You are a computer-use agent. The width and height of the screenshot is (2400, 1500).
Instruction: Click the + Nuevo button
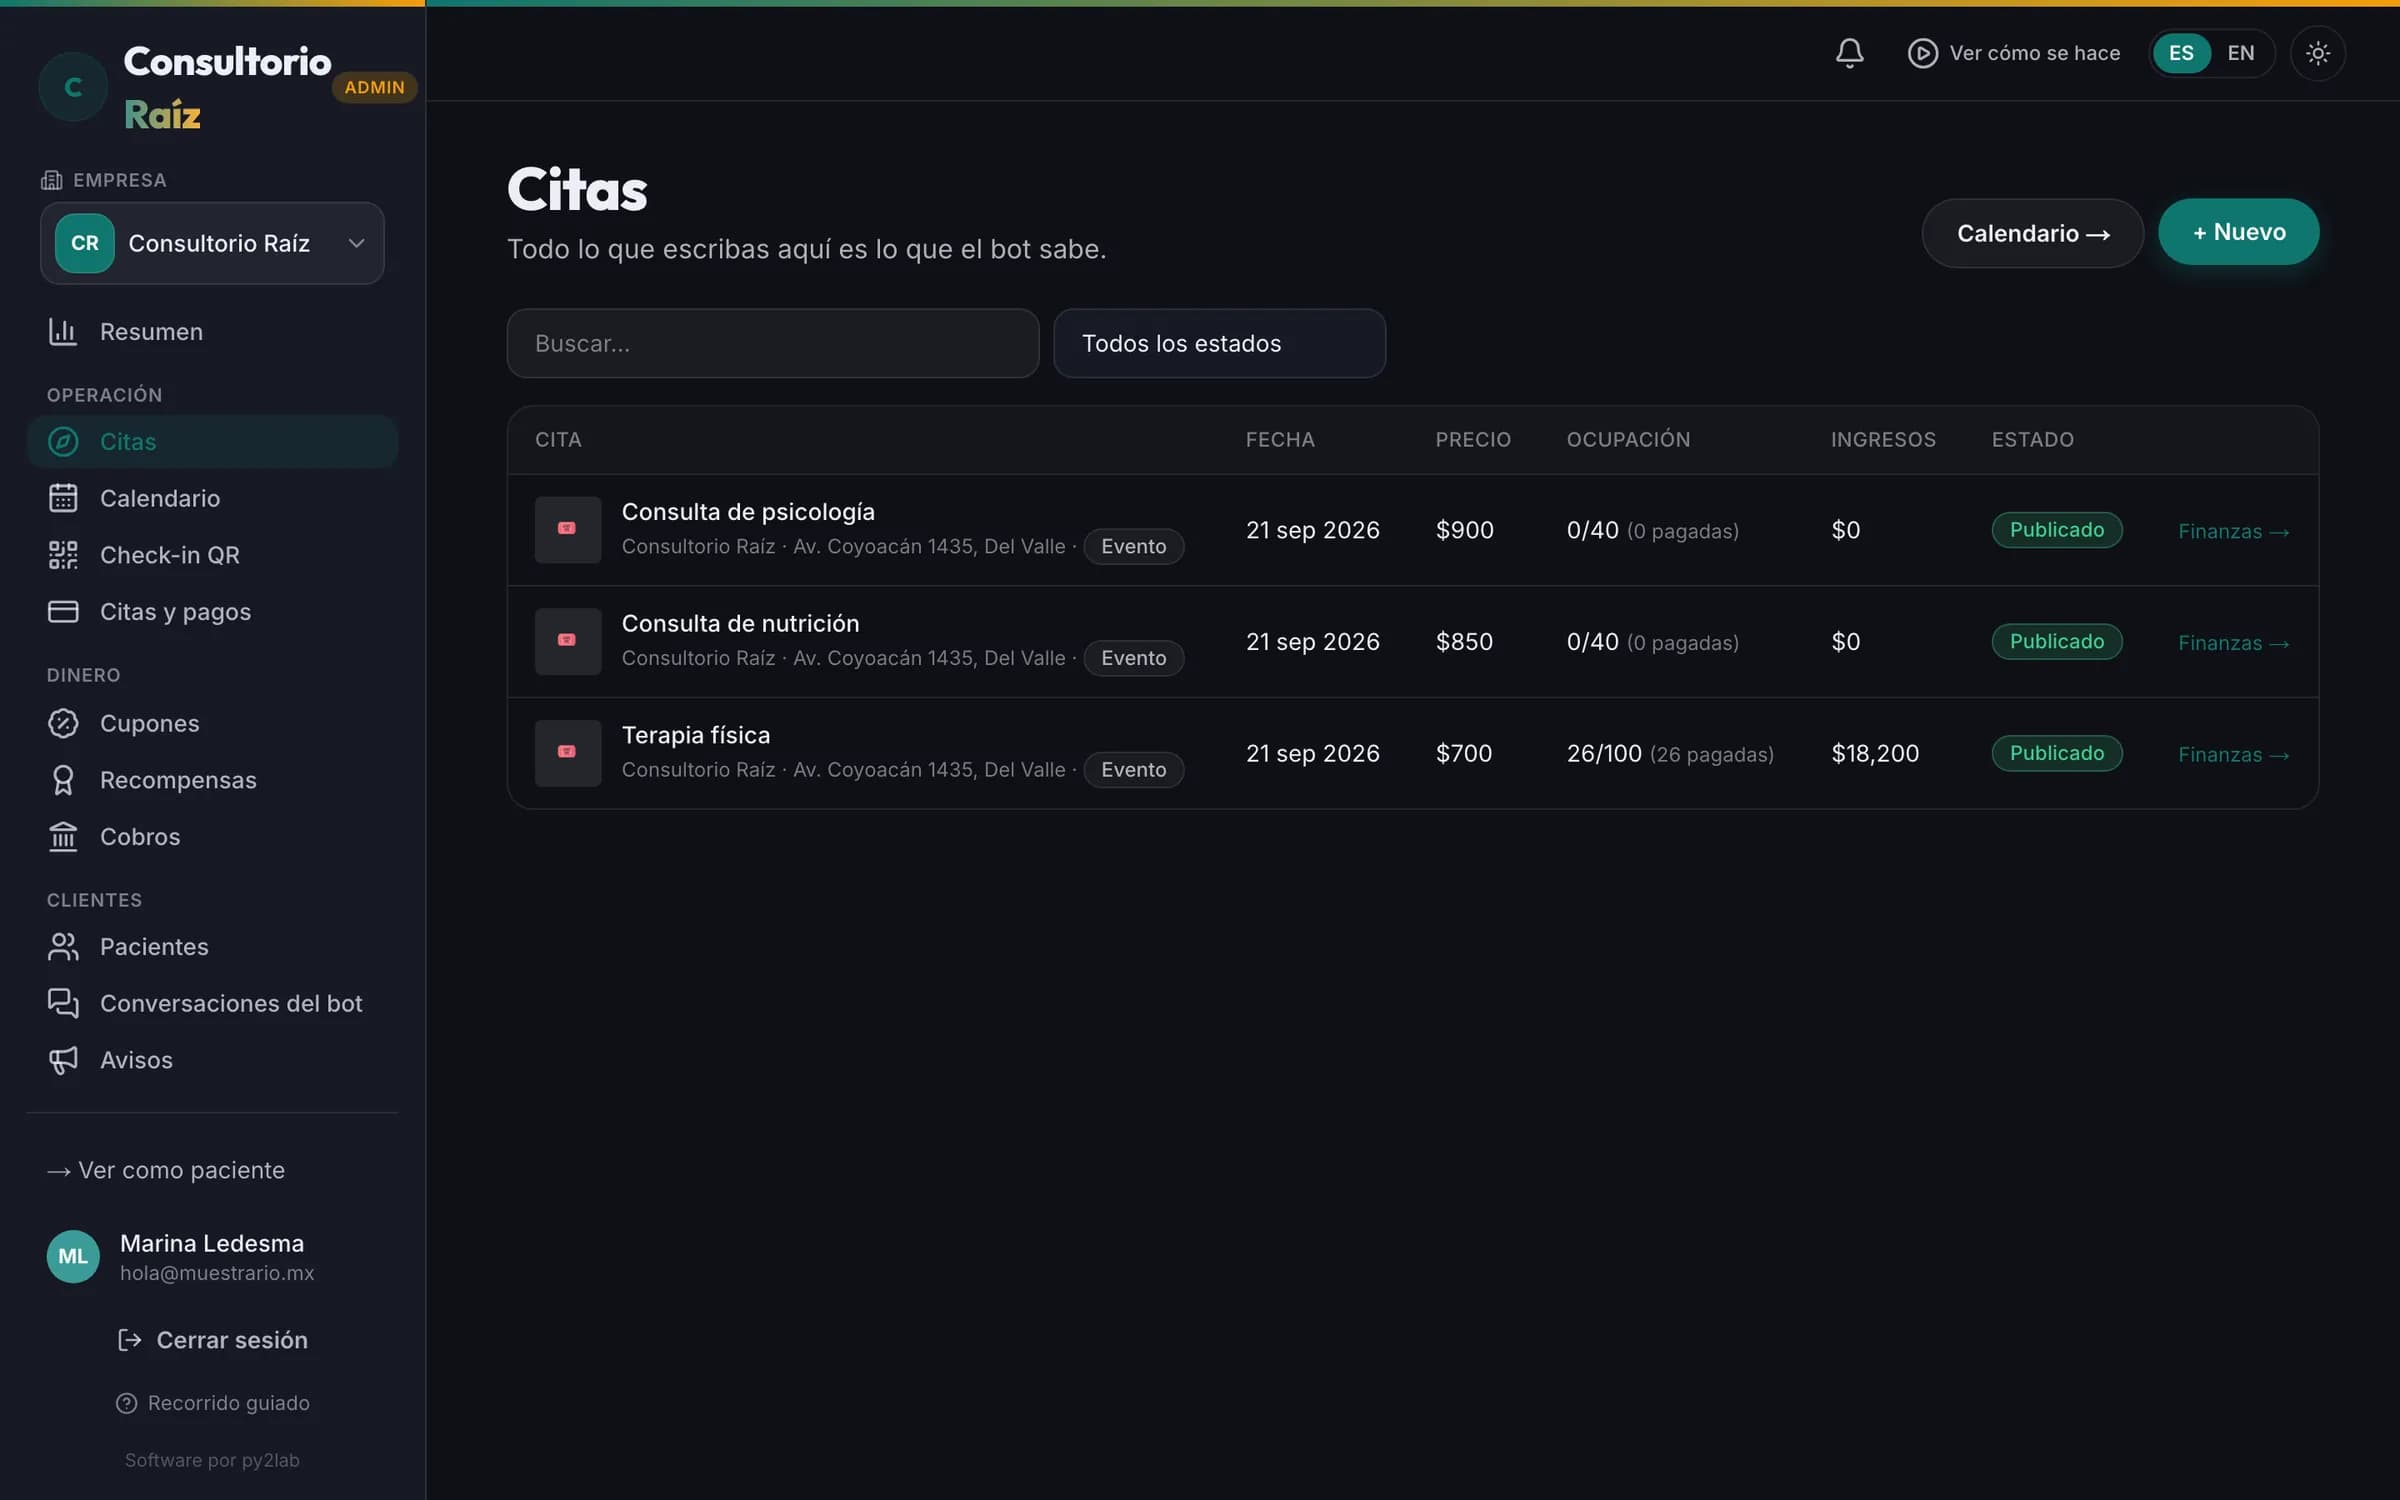pyautogui.click(x=2238, y=232)
